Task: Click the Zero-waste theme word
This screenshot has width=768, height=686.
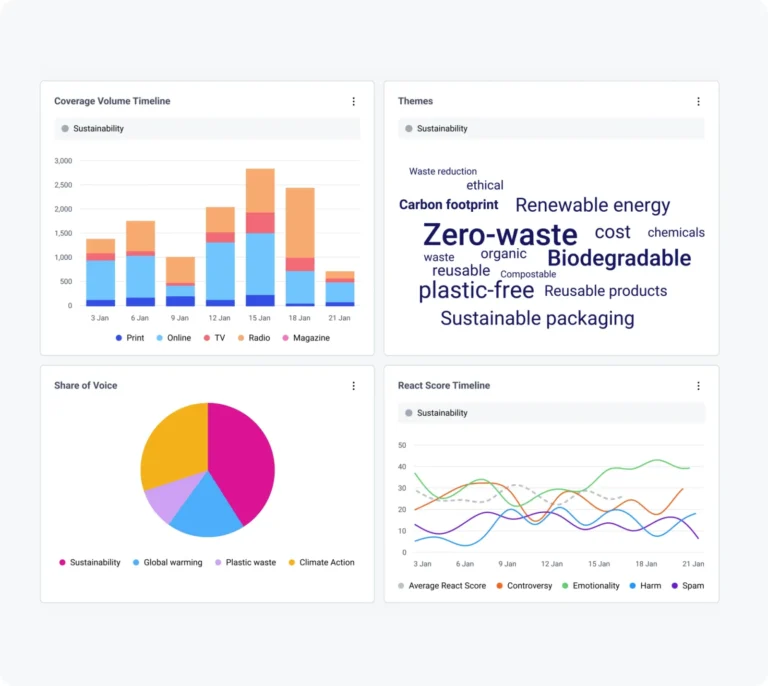Action: (500, 235)
